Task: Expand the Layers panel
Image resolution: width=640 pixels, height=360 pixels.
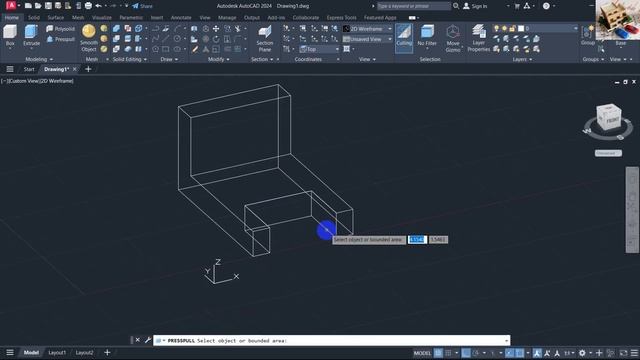Action: coord(522,59)
